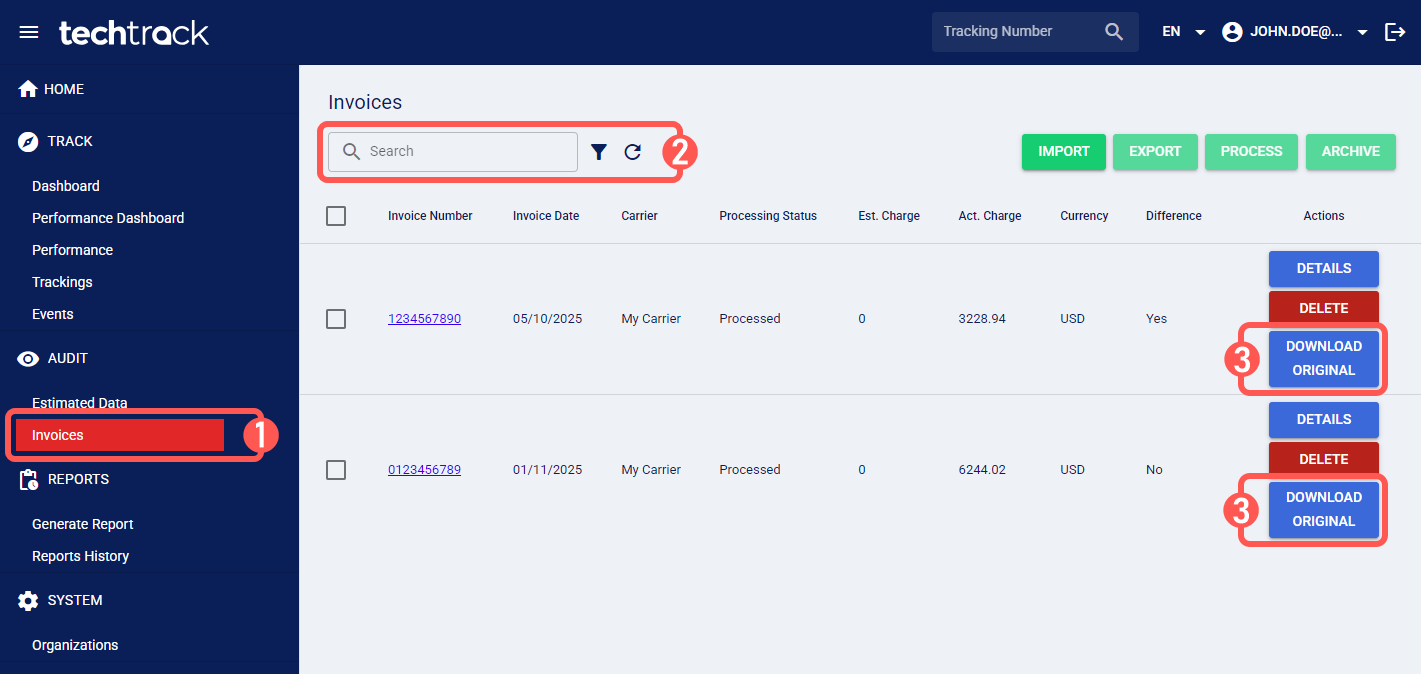Download original for invoice 0123456789

pyautogui.click(x=1324, y=509)
